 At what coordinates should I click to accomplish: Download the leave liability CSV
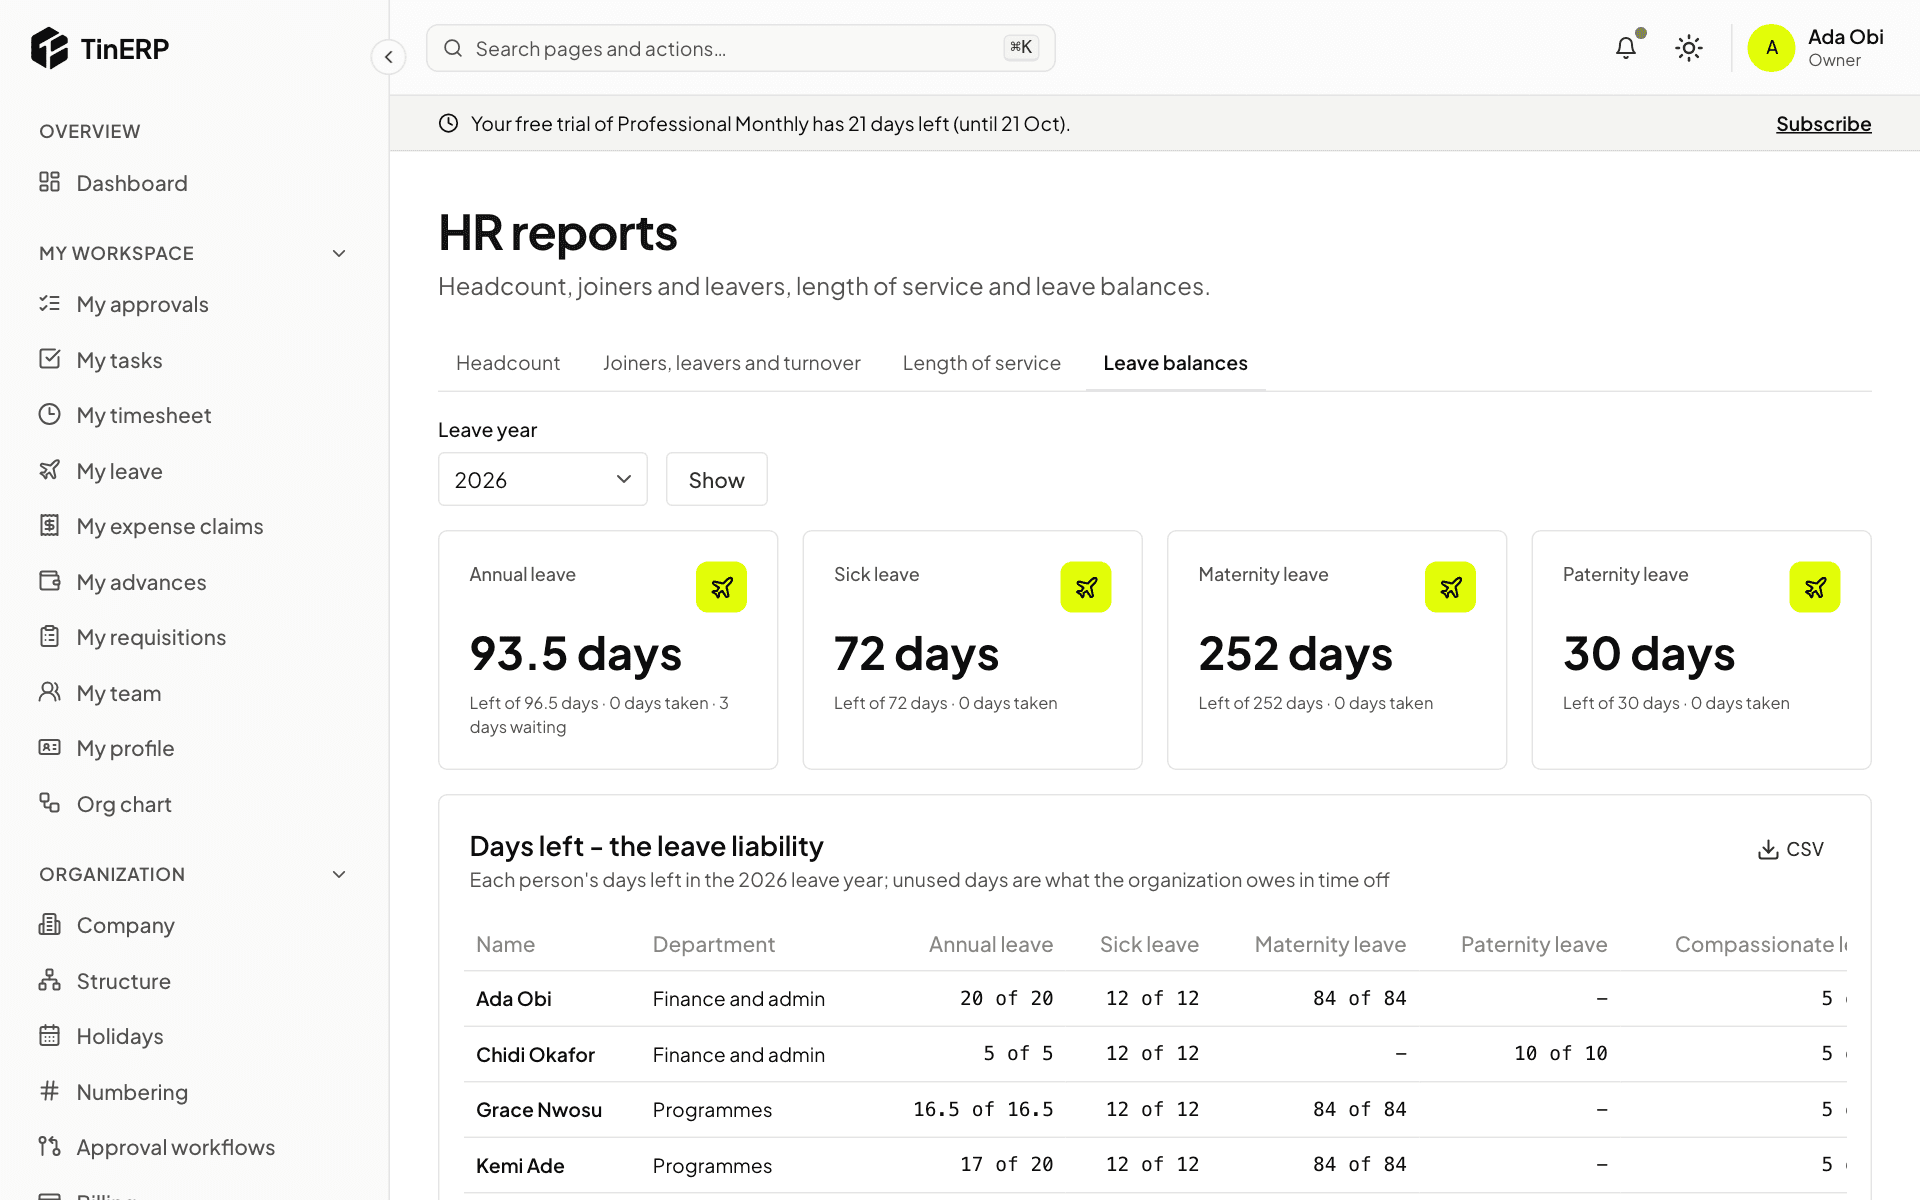(1791, 849)
